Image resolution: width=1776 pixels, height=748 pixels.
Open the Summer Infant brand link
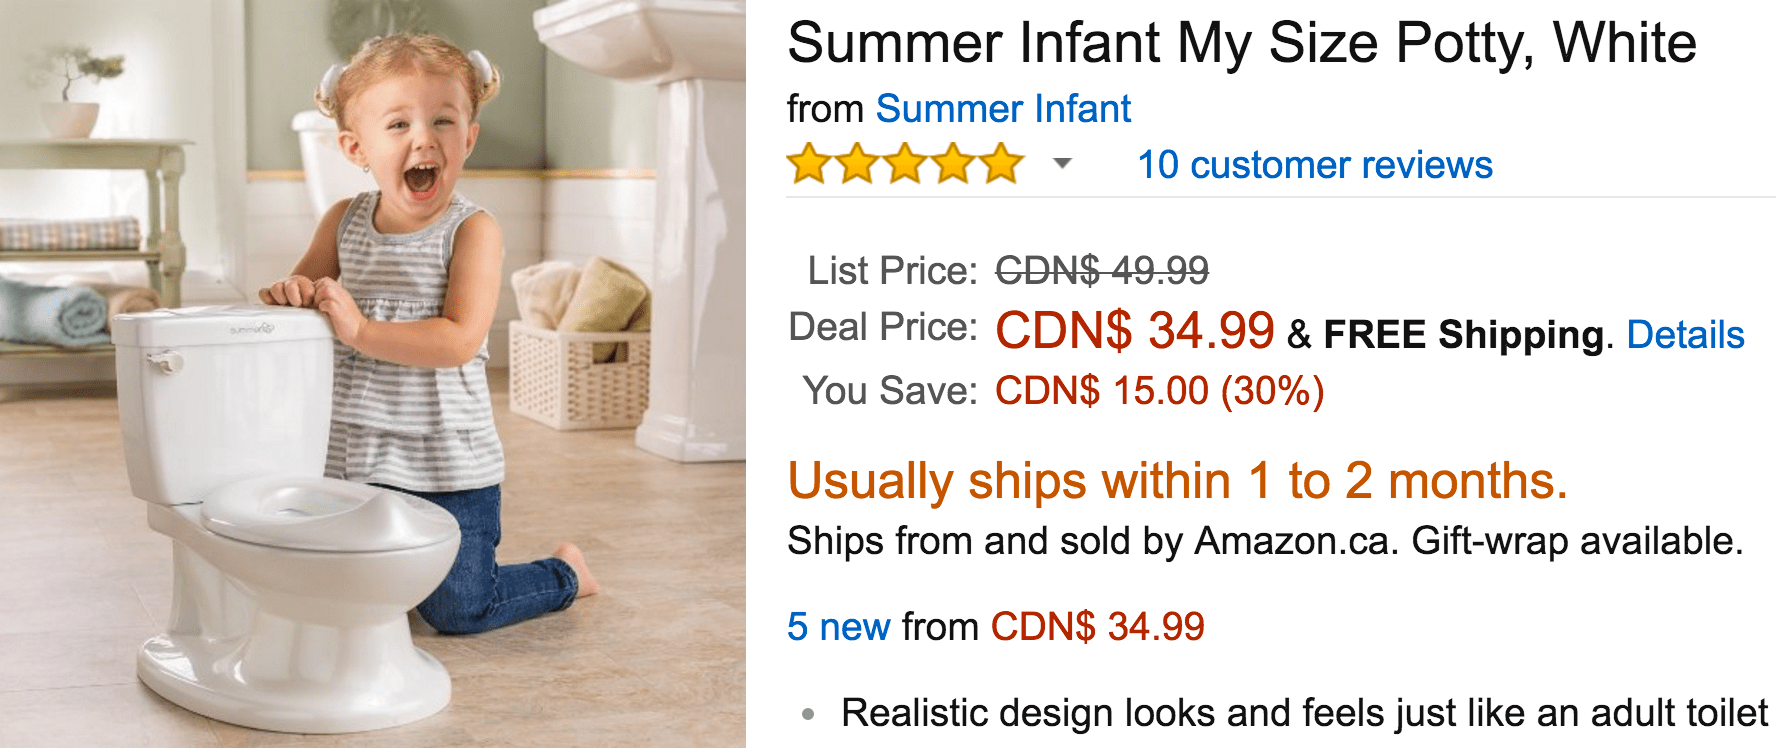(1003, 108)
